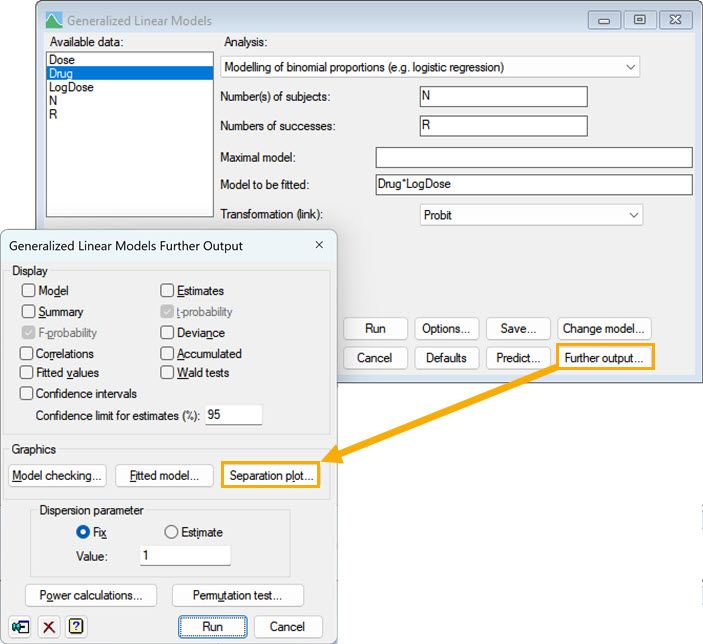Tick the Deviance checkbox
703x644 pixels.
(168, 333)
